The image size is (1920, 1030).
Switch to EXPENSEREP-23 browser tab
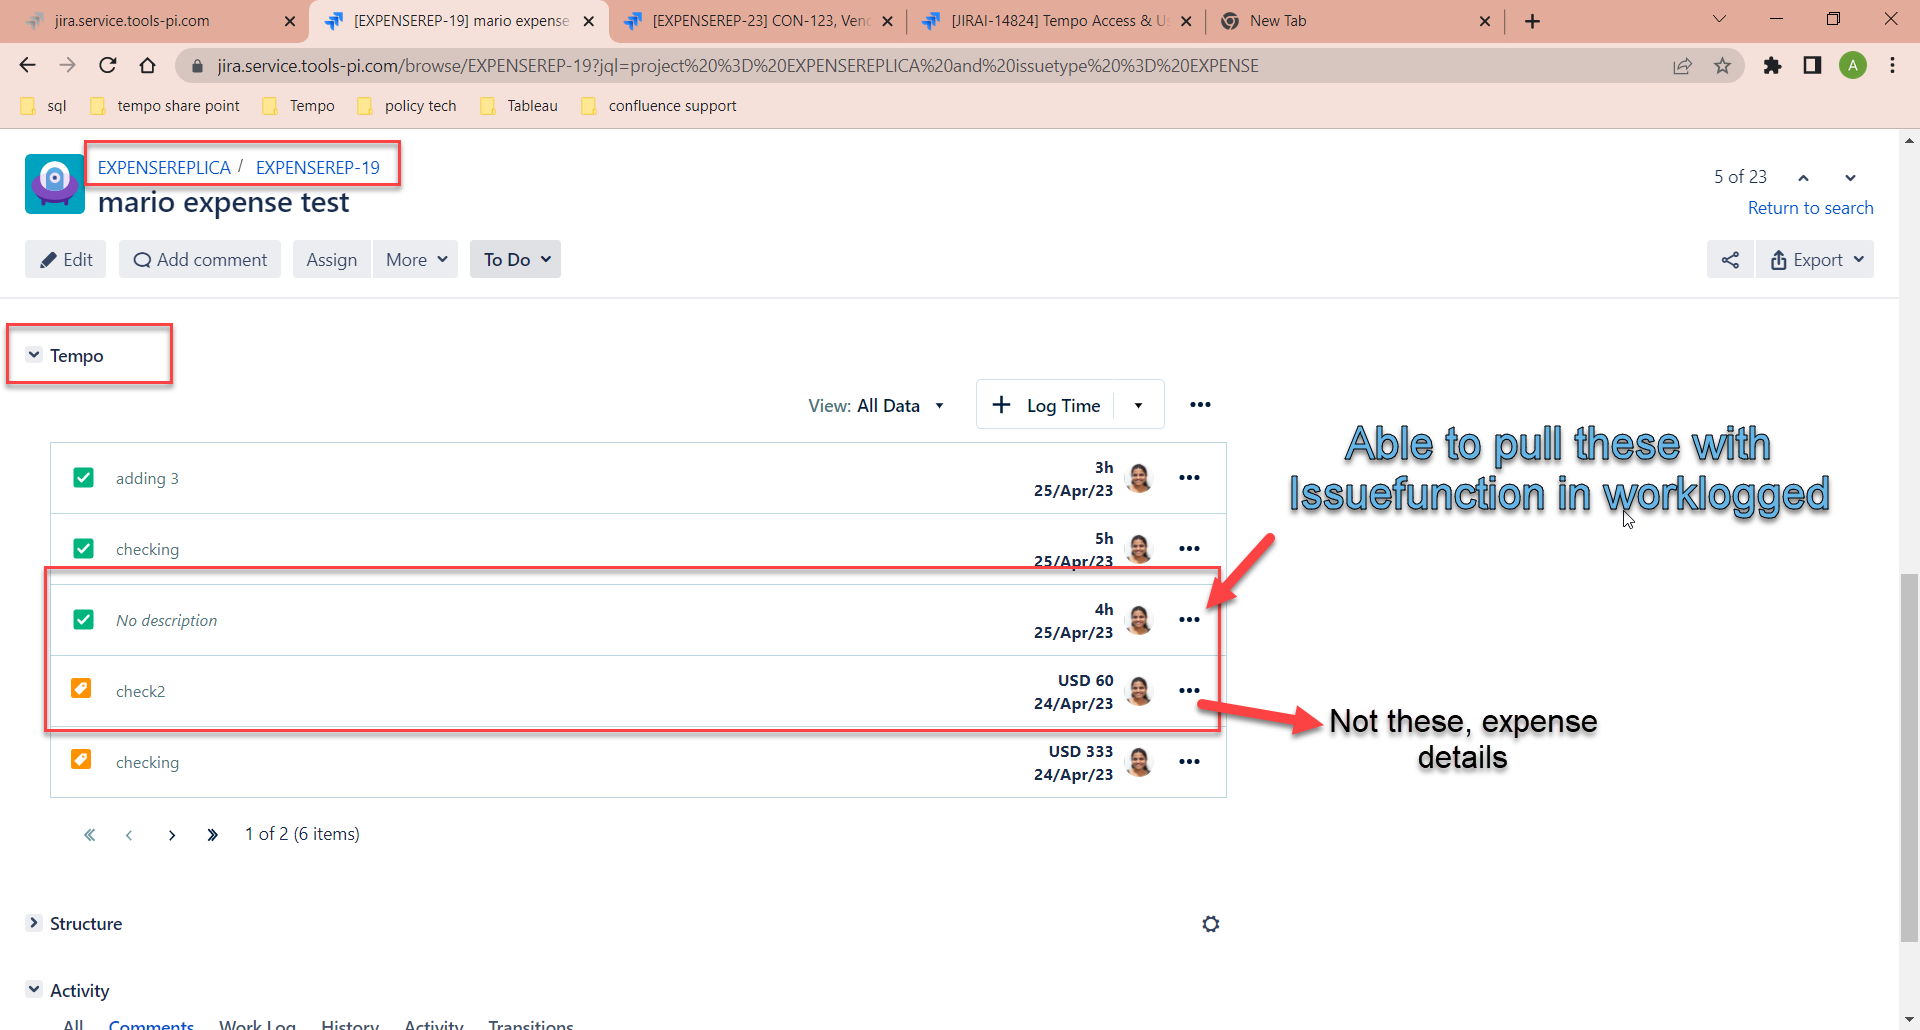coord(758,21)
